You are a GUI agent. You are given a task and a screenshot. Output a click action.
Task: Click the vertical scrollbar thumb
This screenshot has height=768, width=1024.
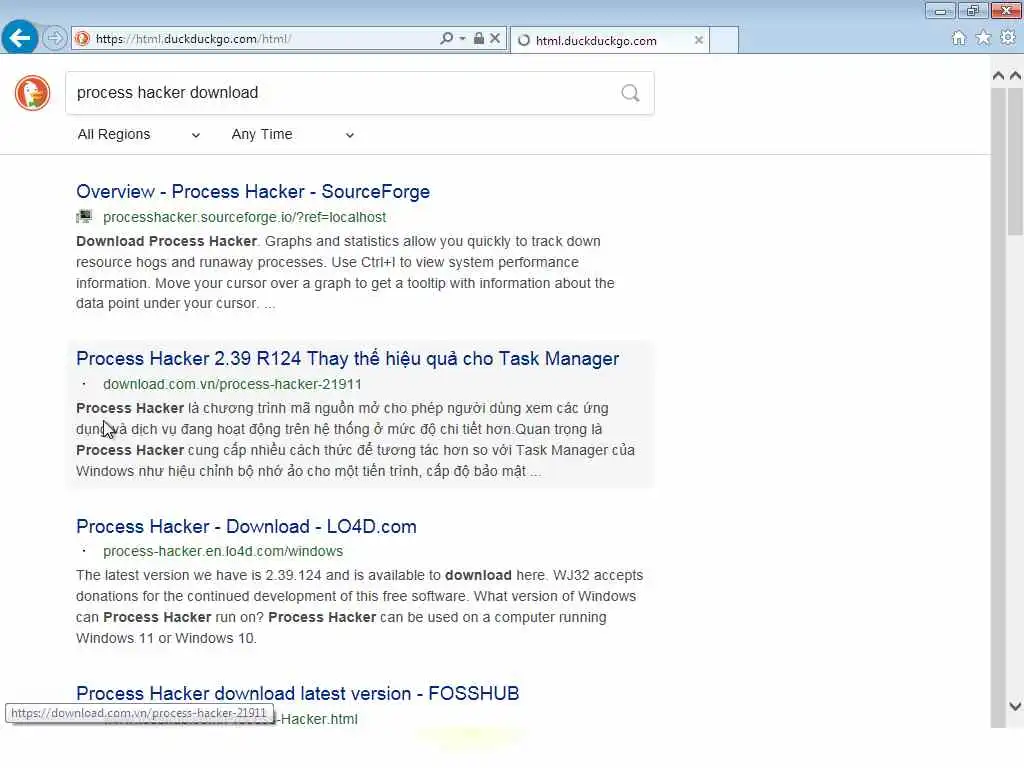pyautogui.click(x=1015, y=161)
